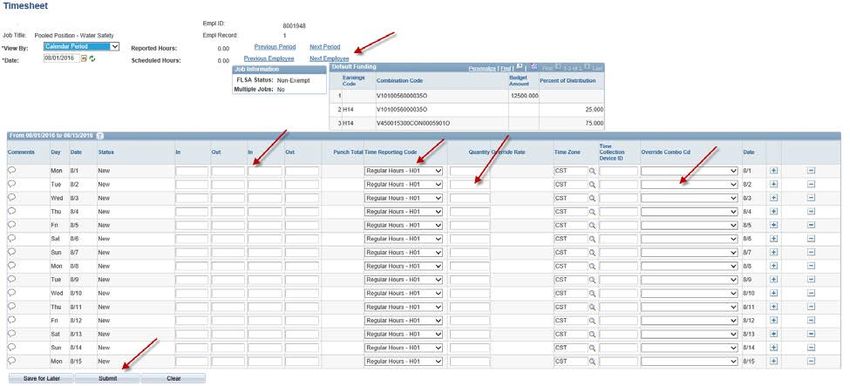The width and height of the screenshot is (850, 386).
Task: Click Percent of Distribution column header
Action: click(x=568, y=81)
